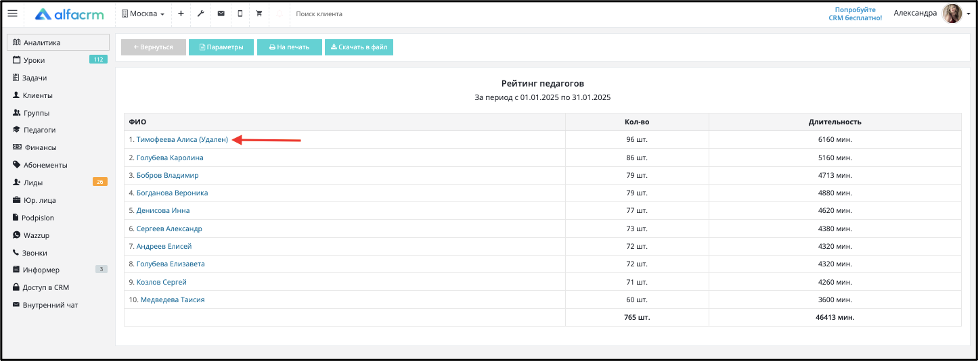979x362 pixels.
Task: Open the envelope mail icon
Action: point(220,13)
